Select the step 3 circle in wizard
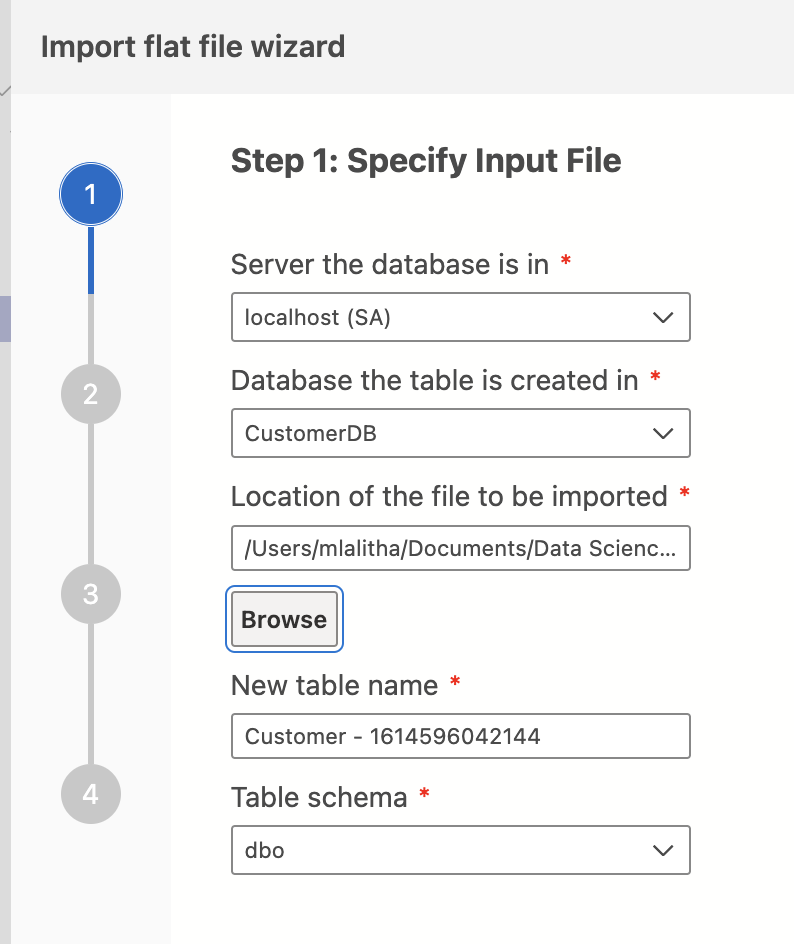Image resolution: width=794 pixels, height=944 pixels. point(90,594)
